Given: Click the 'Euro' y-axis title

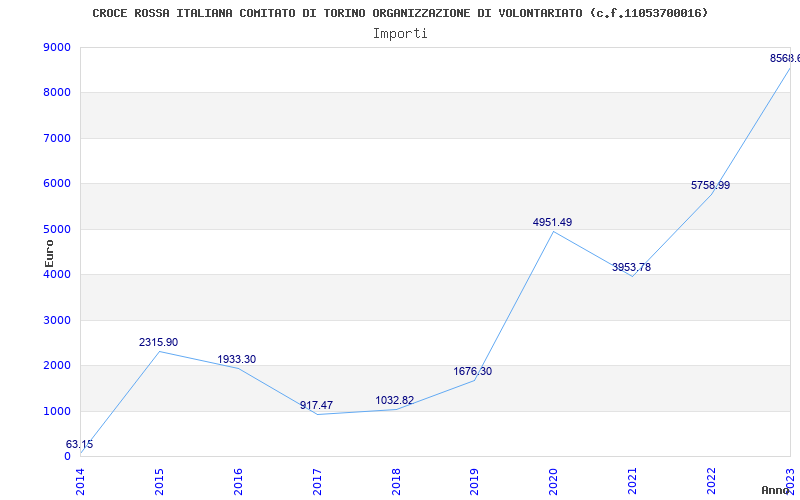Looking at the screenshot, I should pos(49,254).
